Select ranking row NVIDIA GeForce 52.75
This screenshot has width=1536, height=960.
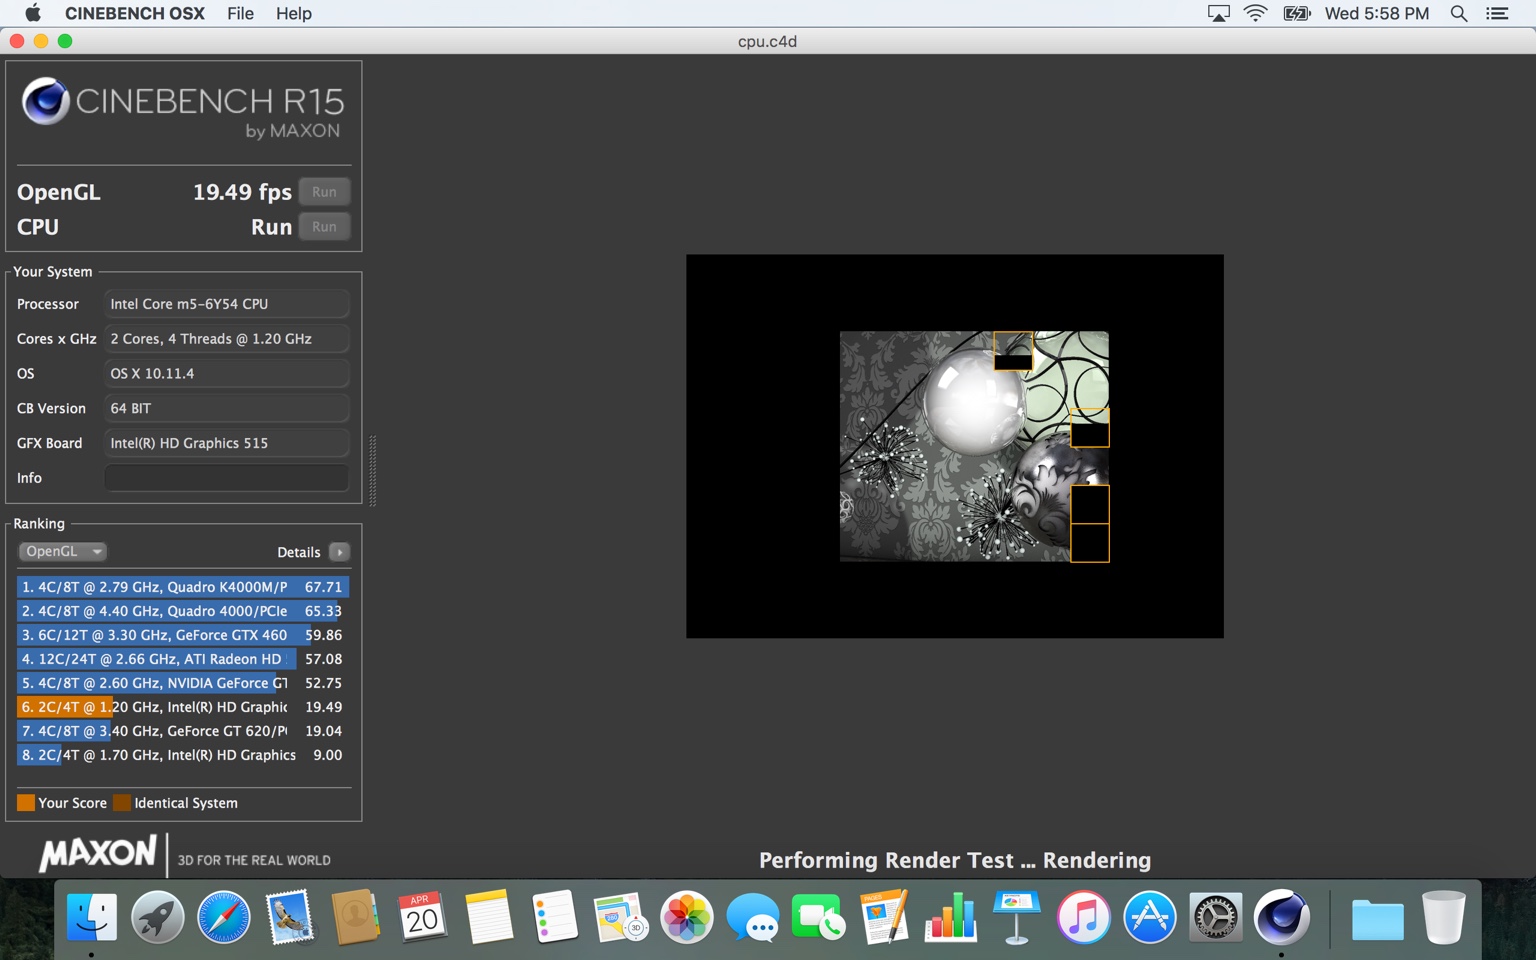tap(183, 683)
